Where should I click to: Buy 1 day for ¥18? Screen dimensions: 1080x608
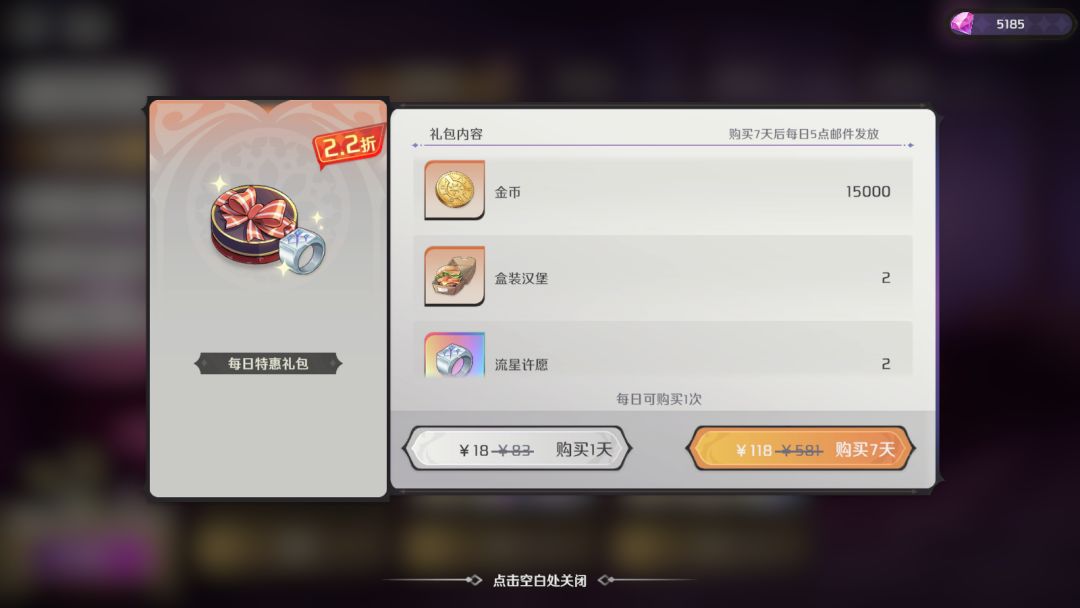pos(517,449)
